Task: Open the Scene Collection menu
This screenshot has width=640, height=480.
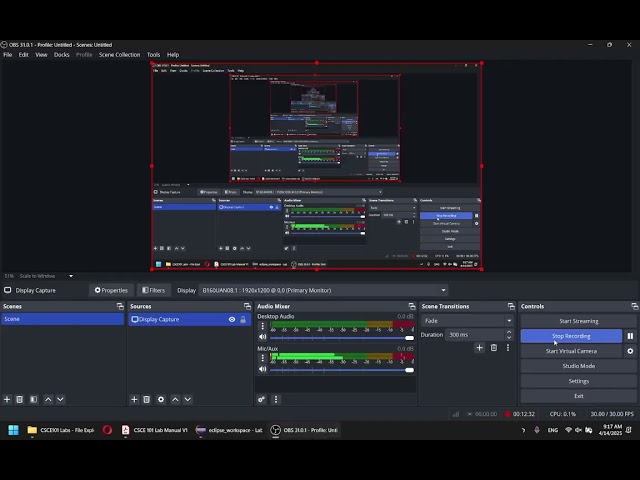Action: coord(119,55)
